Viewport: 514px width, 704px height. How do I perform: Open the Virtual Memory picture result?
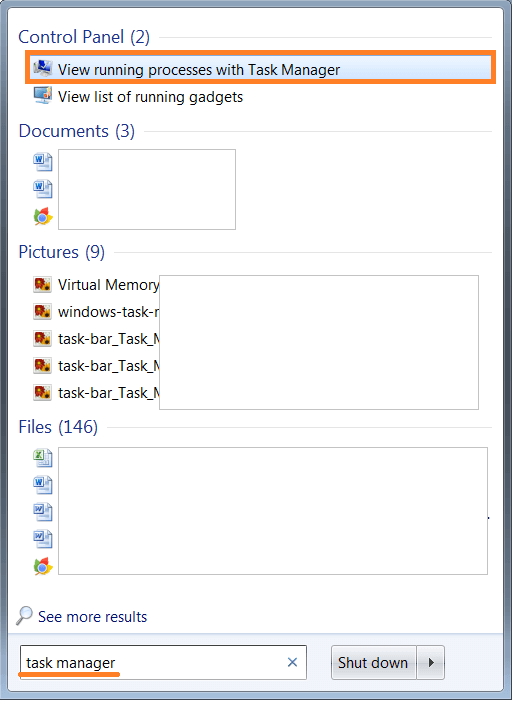pyautogui.click(x=108, y=285)
